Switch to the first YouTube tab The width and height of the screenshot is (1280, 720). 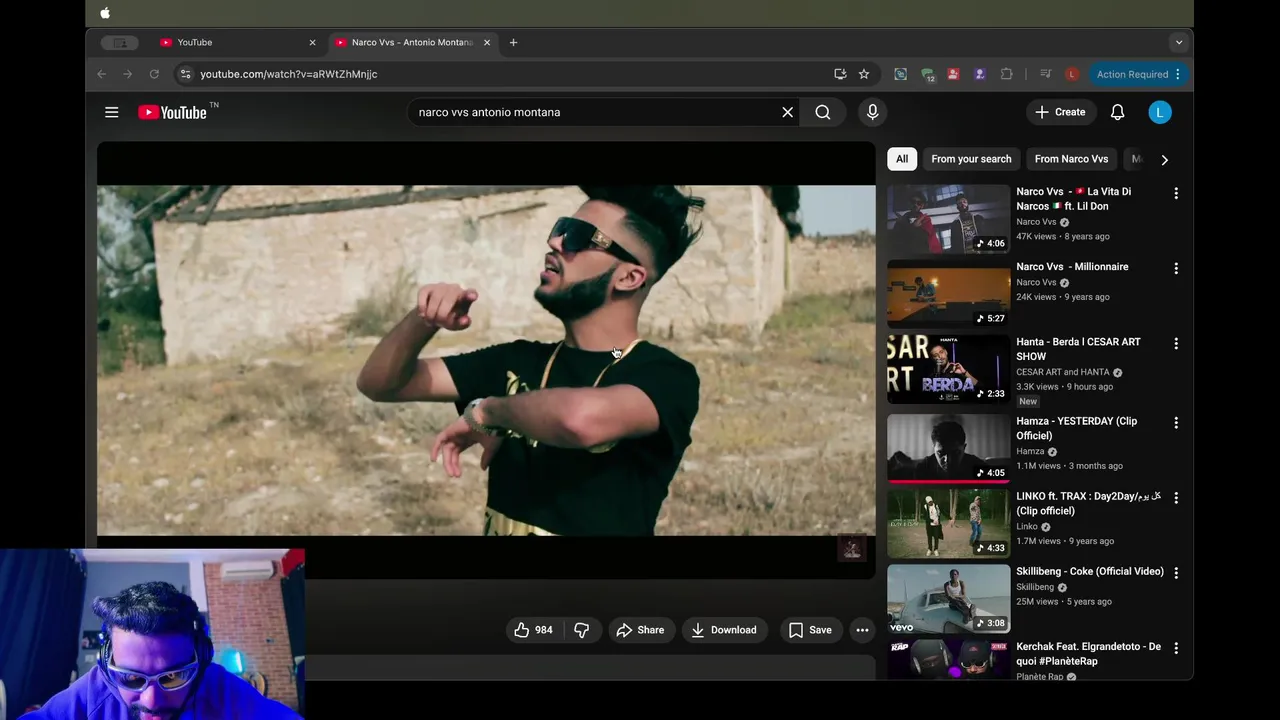click(237, 42)
